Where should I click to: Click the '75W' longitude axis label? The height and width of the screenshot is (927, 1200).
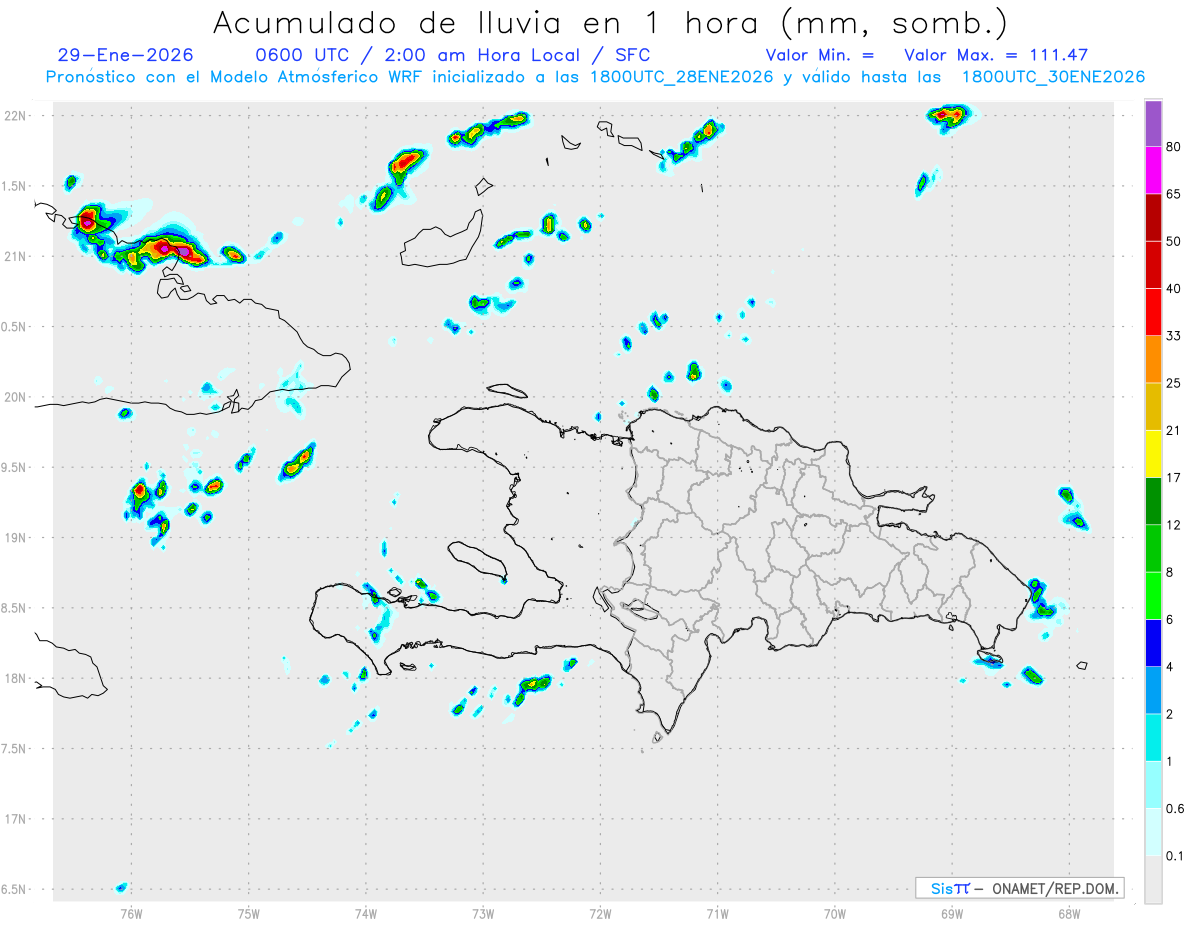click(x=248, y=912)
